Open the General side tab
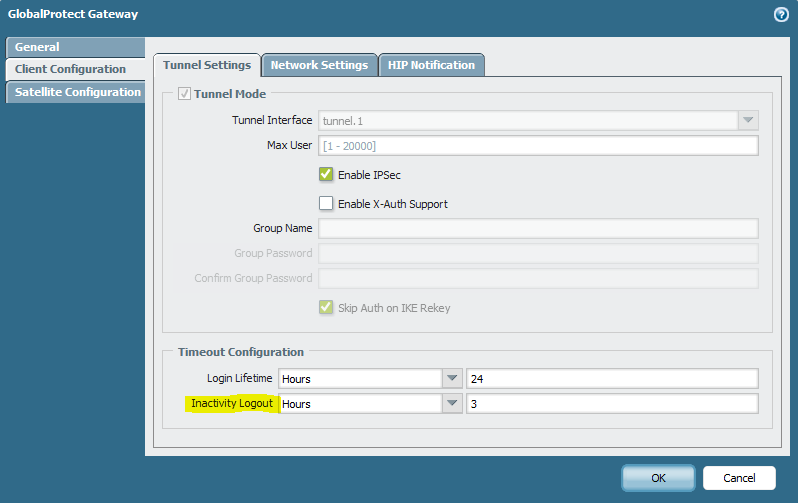Image resolution: width=798 pixels, height=503 pixels. [75, 47]
